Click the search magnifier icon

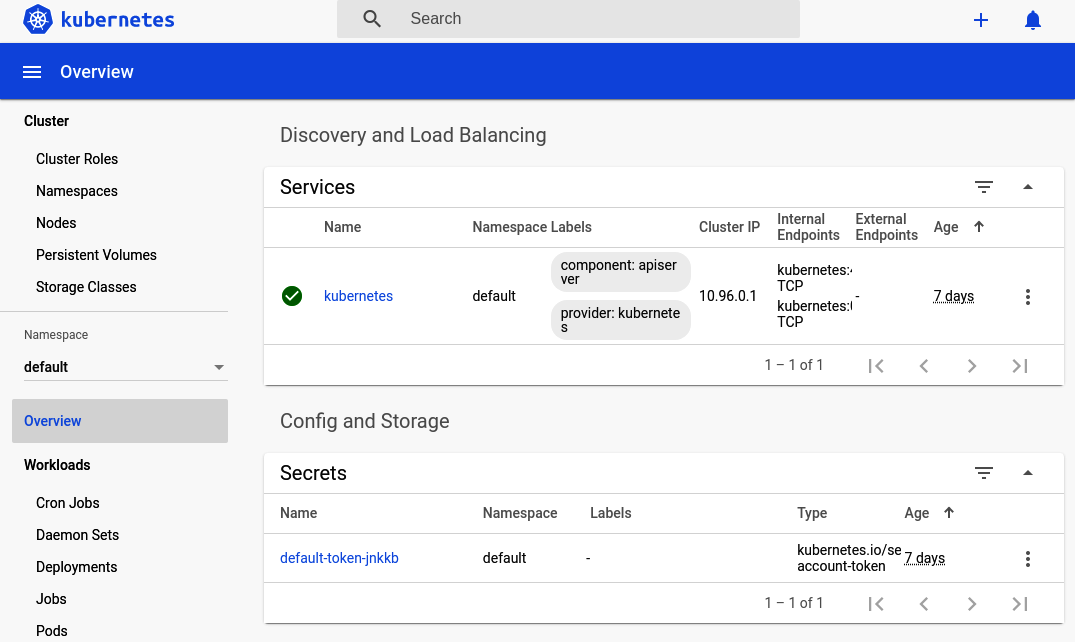371,18
